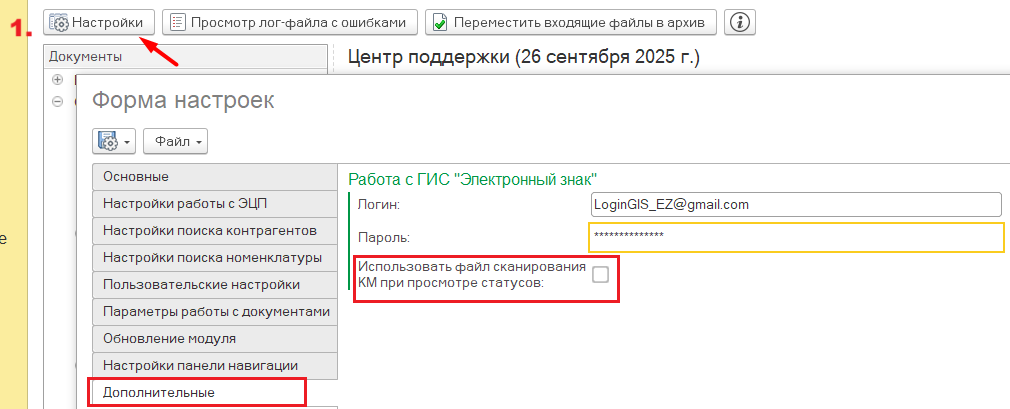Click the Логин input field

pyautogui.click(x=795, y=204)
